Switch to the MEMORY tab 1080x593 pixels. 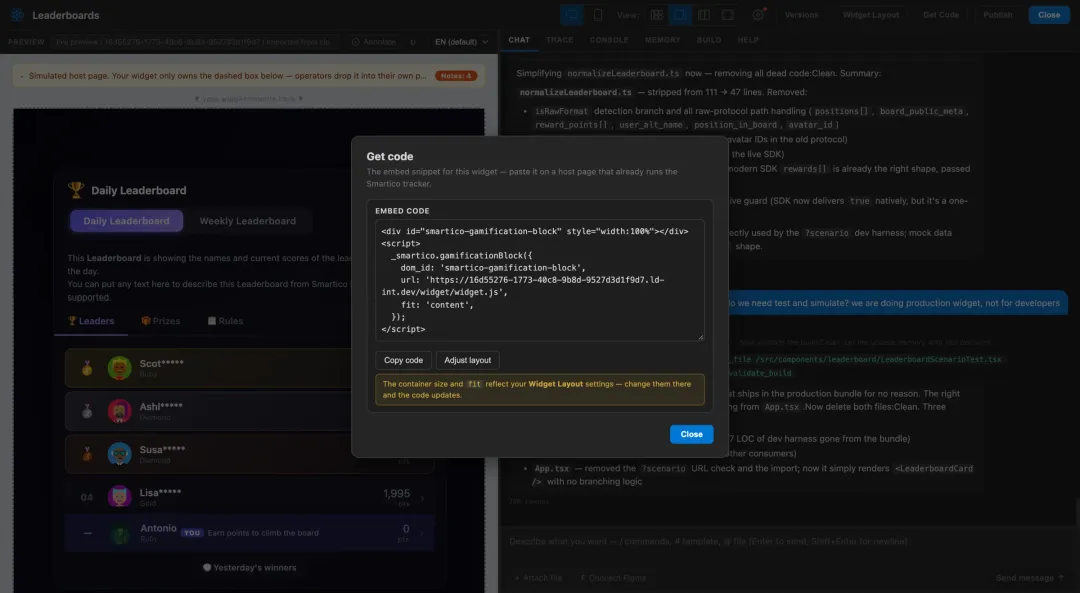[663, 40]
